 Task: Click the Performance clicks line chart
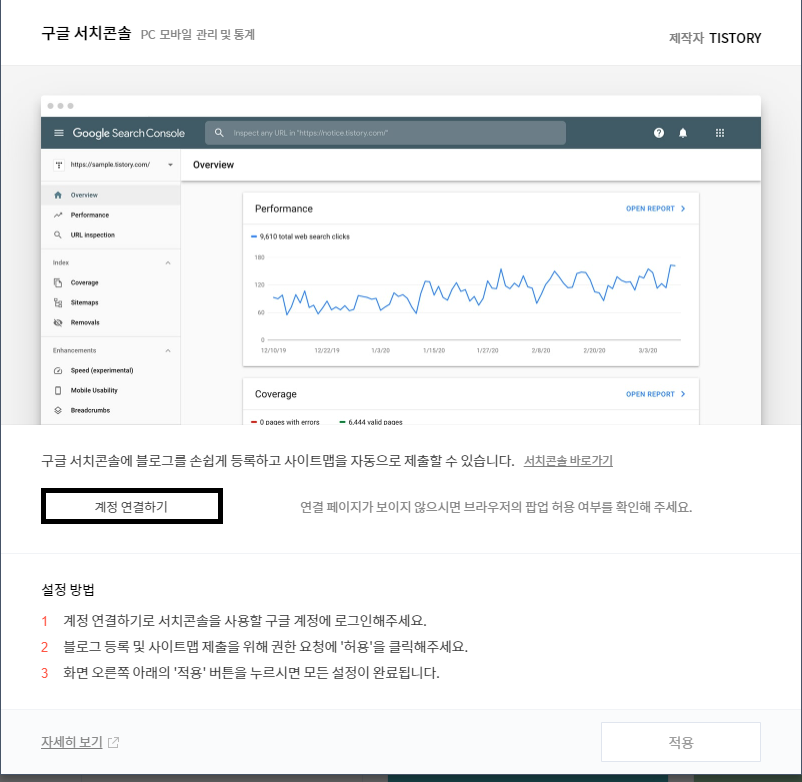click(474, 289)
